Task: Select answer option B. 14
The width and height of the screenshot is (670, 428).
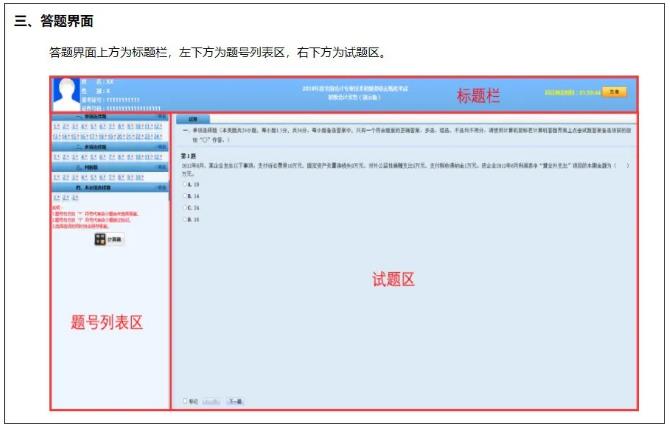Action: point(184,196)
